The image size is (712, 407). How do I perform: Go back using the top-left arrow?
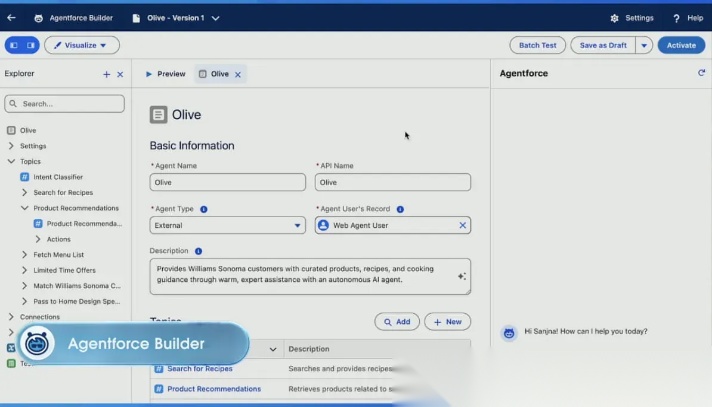(x=11, y=18)
